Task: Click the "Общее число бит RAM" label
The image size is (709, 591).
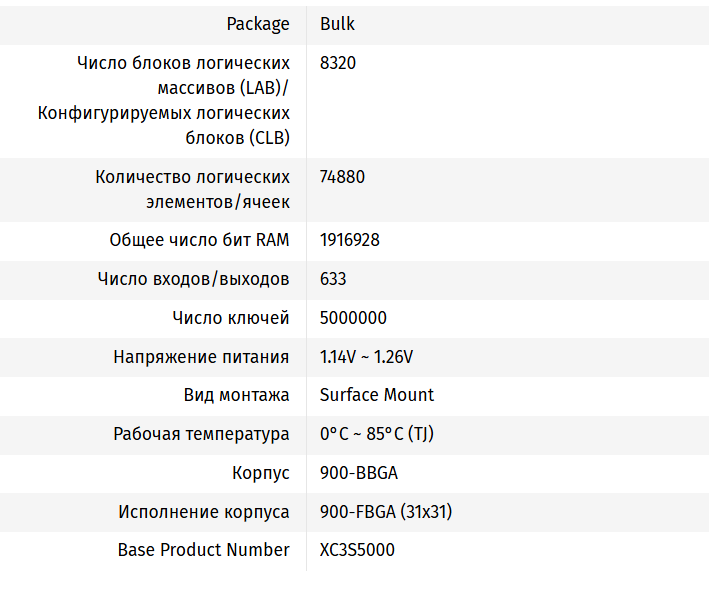Action: pyautogui.click(x=200, y=240)
